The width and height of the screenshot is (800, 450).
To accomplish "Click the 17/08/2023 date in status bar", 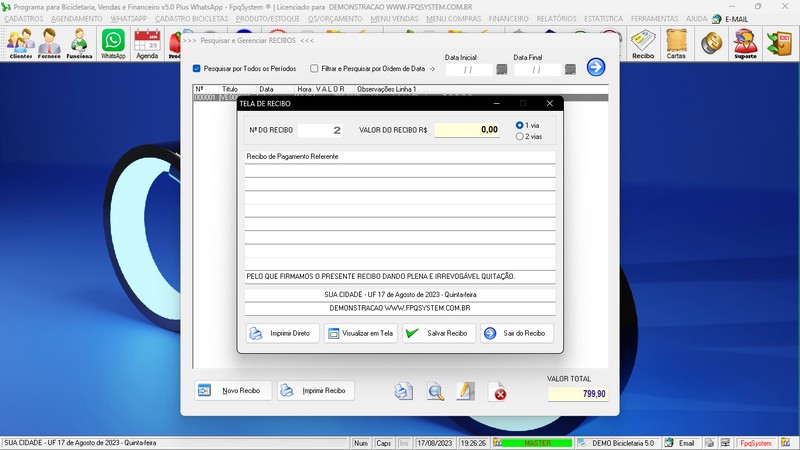I will (434, 443).
